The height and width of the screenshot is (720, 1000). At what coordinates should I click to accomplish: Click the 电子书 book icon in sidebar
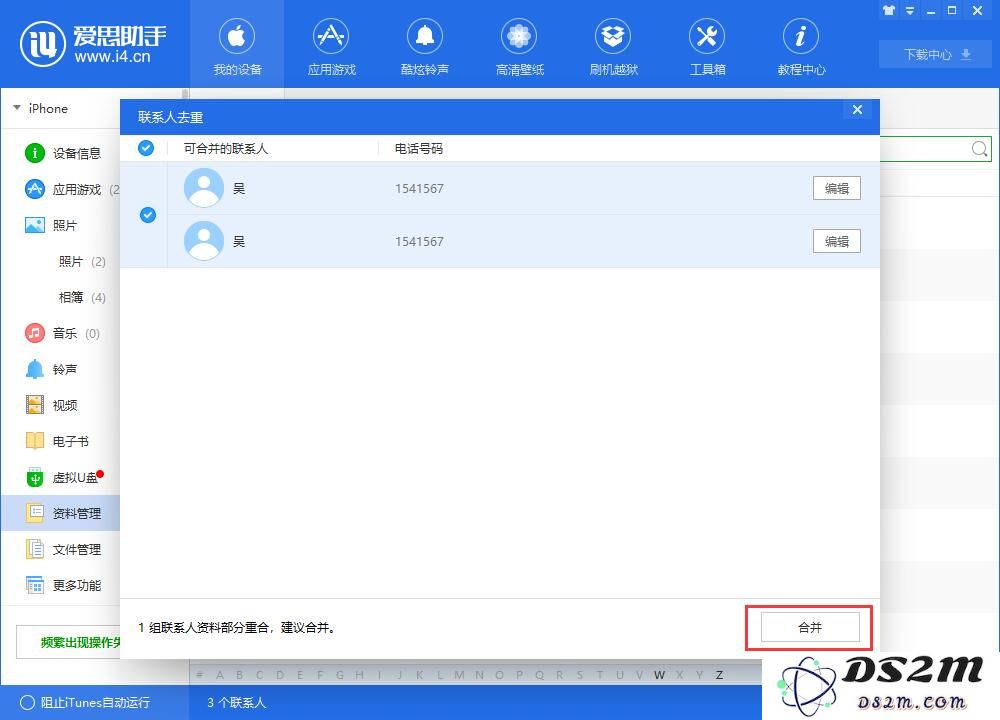[34, 441]
